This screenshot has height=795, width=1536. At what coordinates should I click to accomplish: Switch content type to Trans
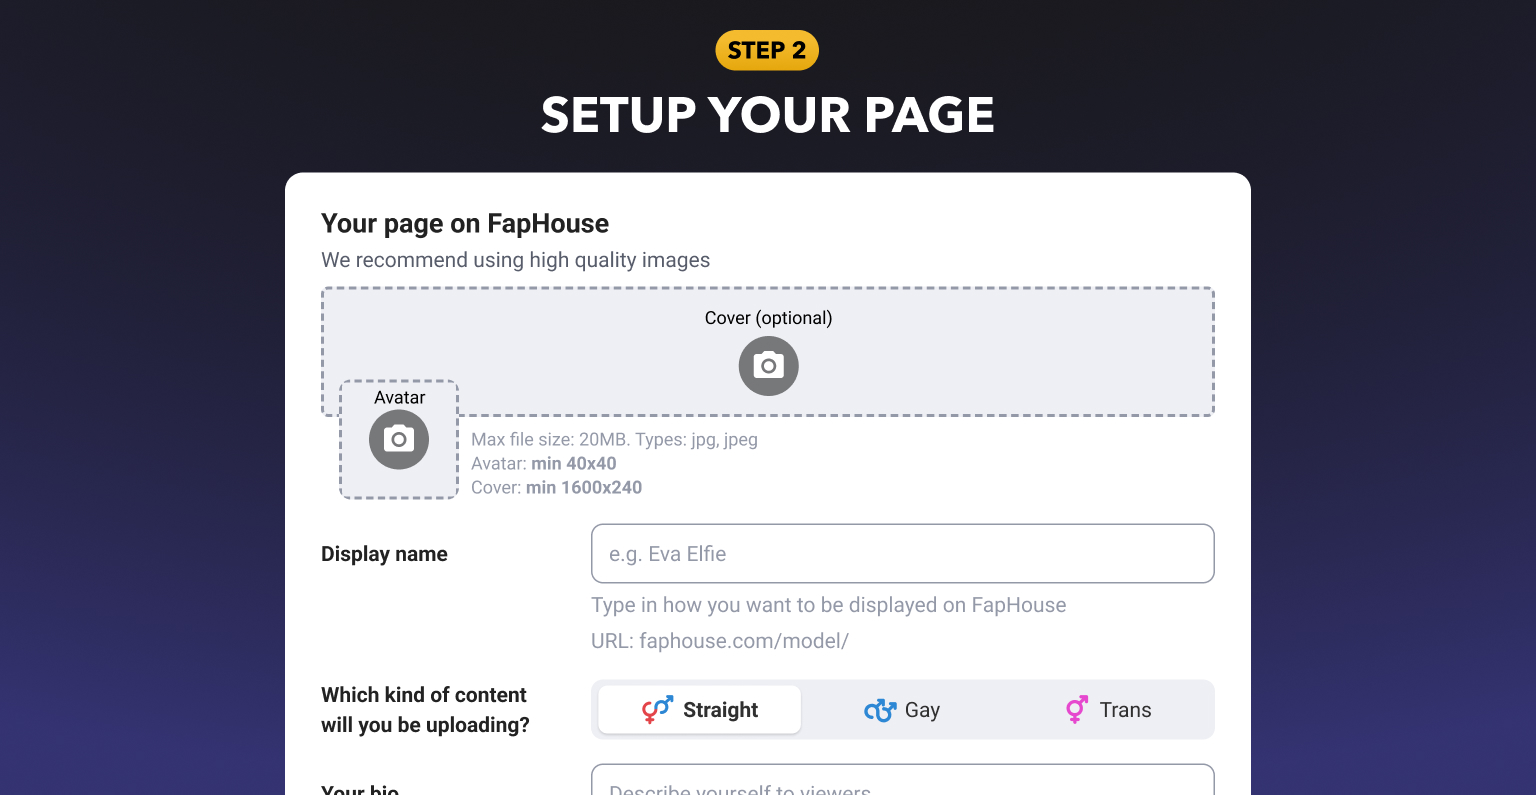pyautogui.click(x=1108, y=710)
